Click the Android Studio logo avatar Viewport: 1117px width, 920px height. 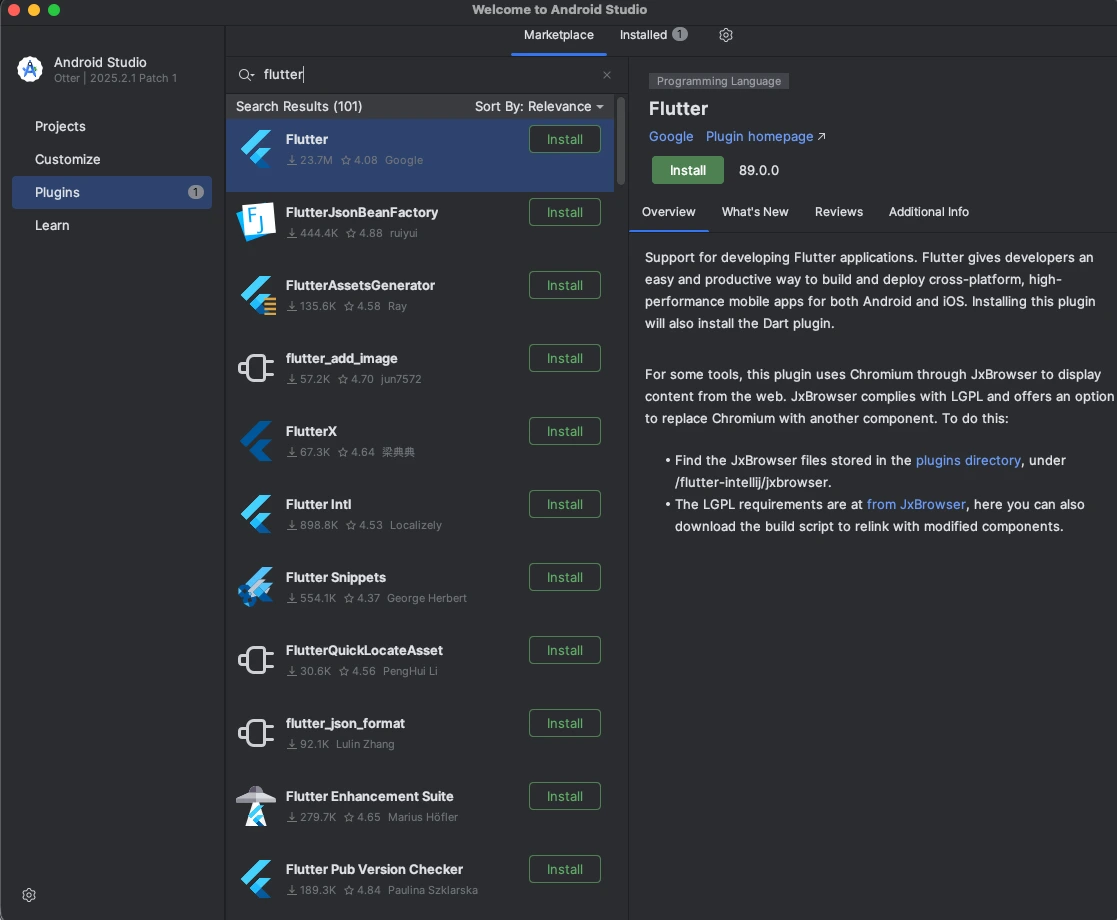click(29, 69)
